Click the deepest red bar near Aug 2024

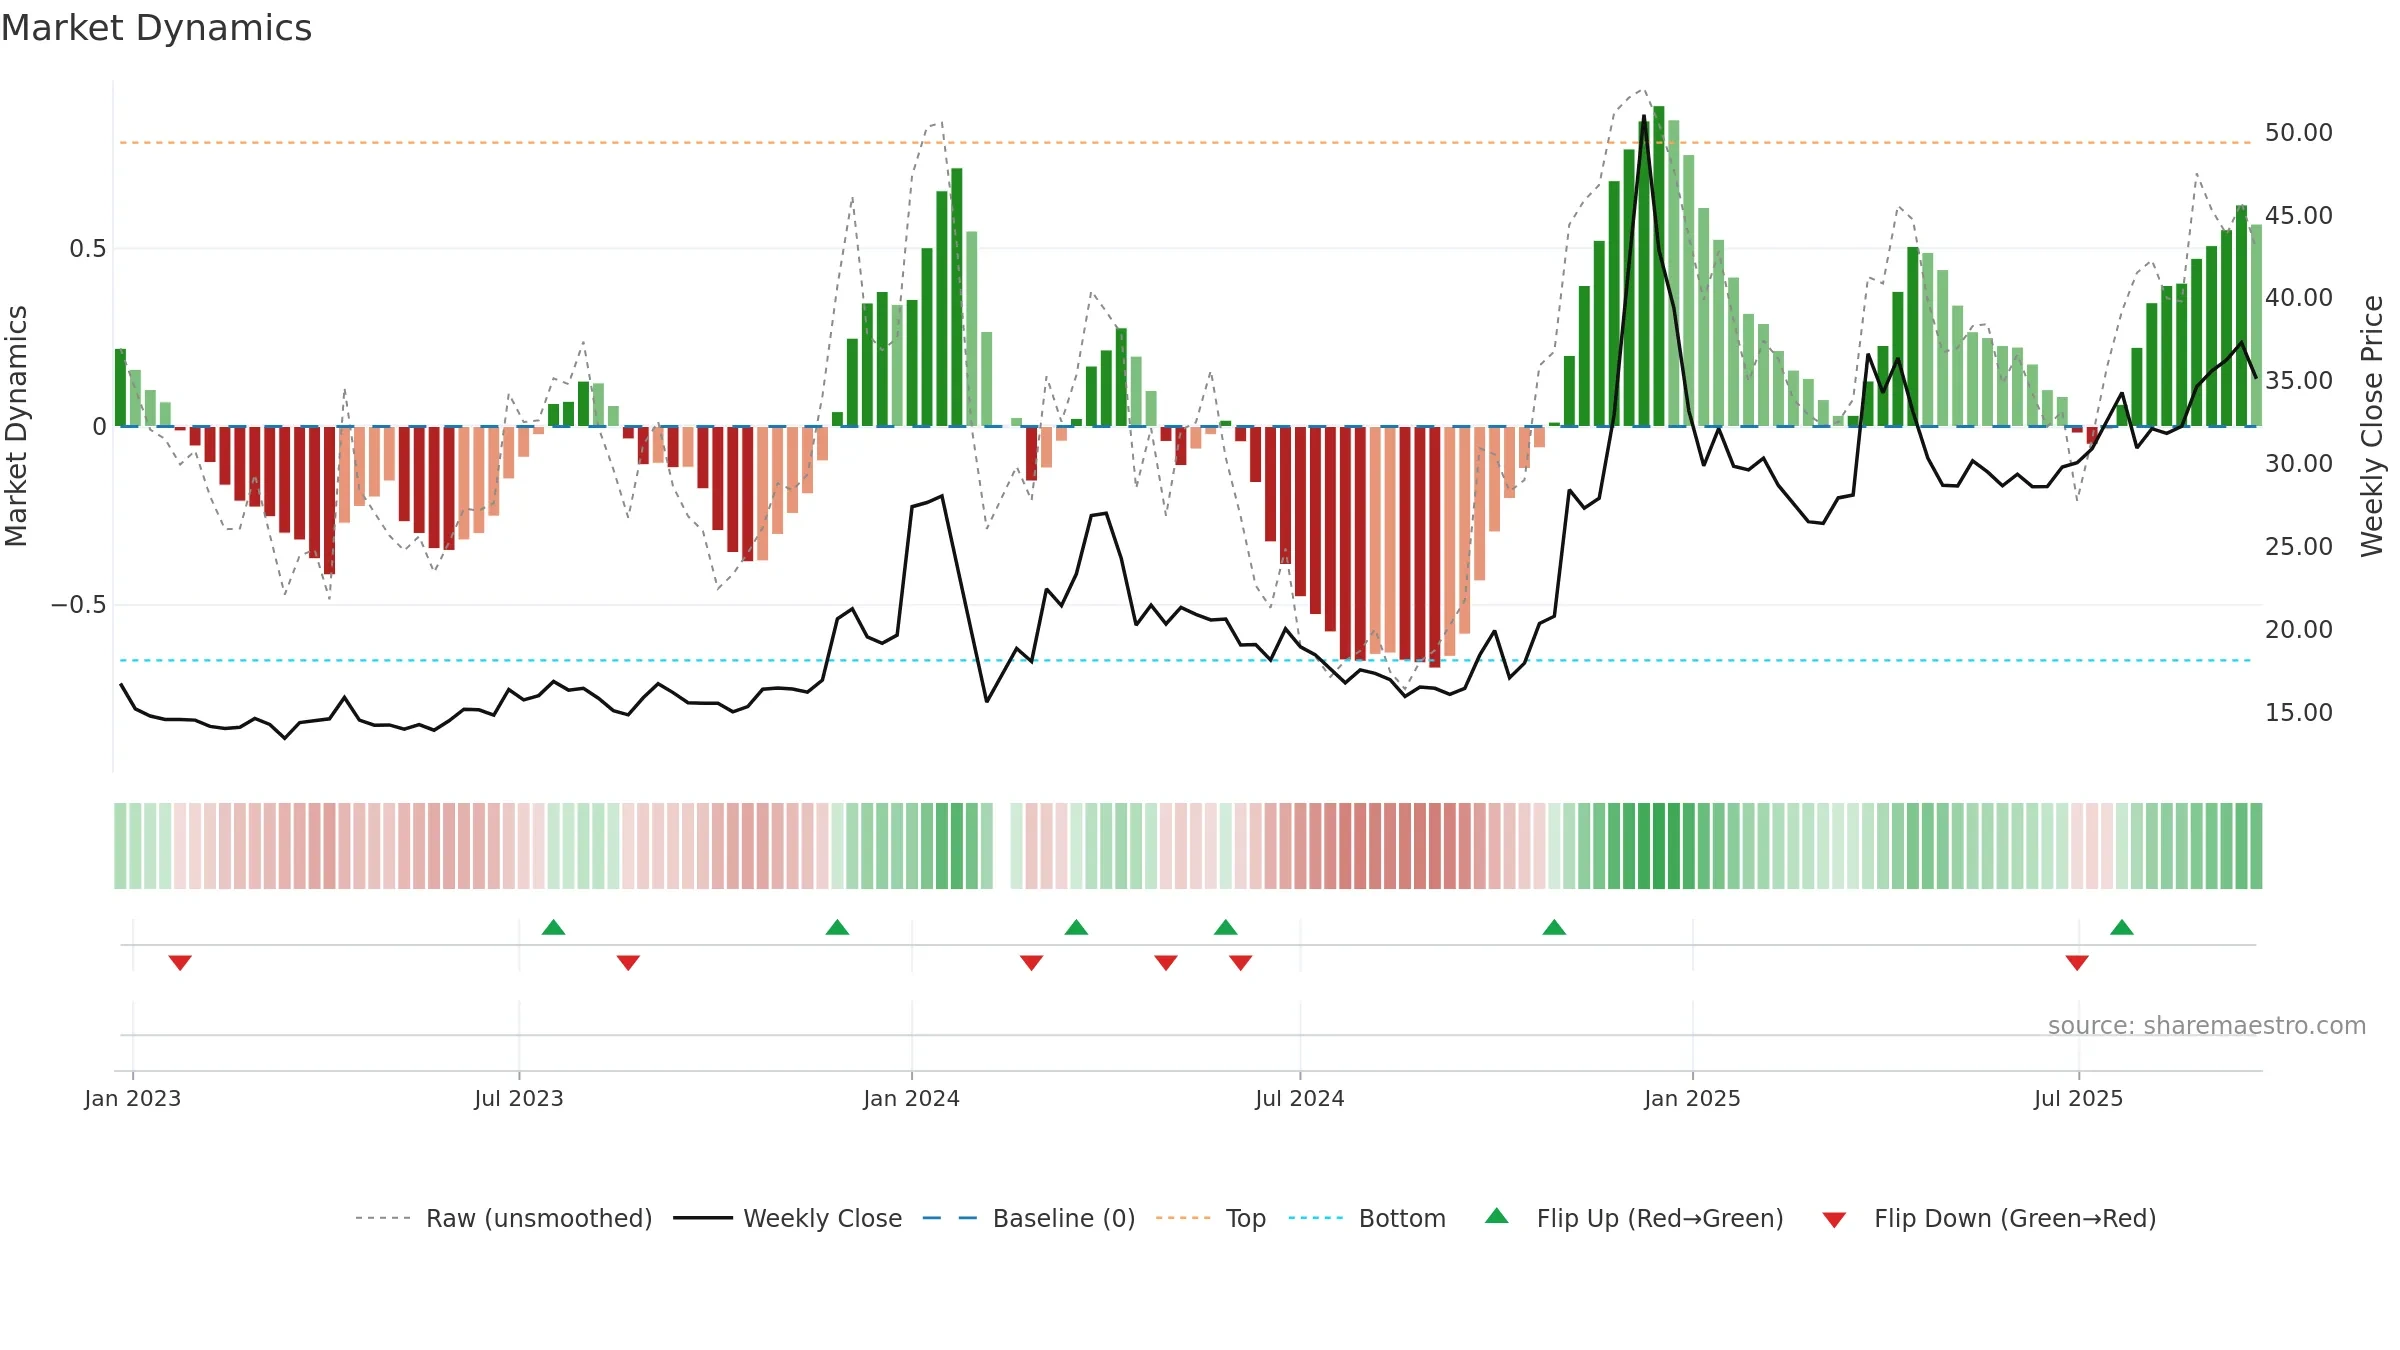pos(1434,547)
